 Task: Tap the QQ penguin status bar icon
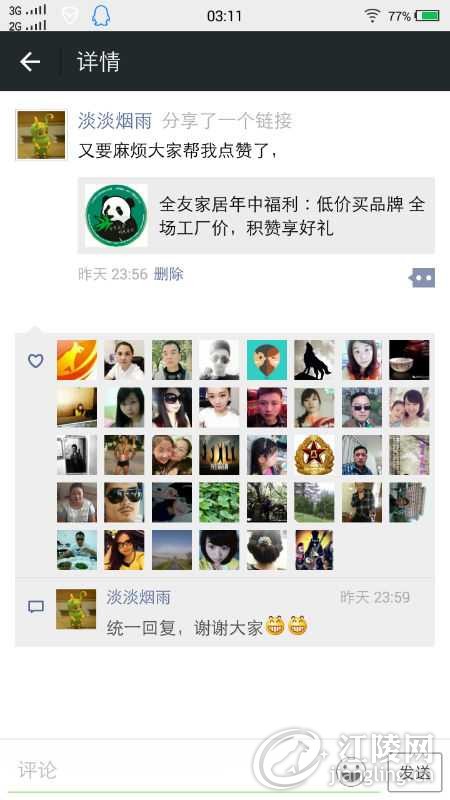click(101, 16)
